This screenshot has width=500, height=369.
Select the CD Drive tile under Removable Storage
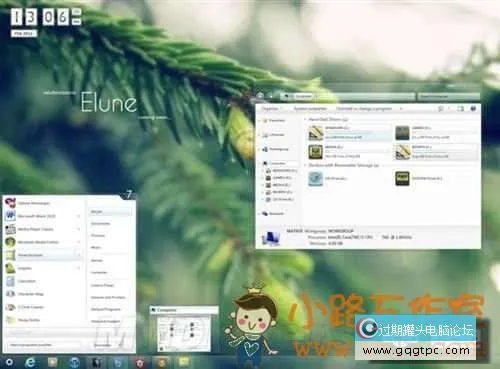click(x=348, y=179)
